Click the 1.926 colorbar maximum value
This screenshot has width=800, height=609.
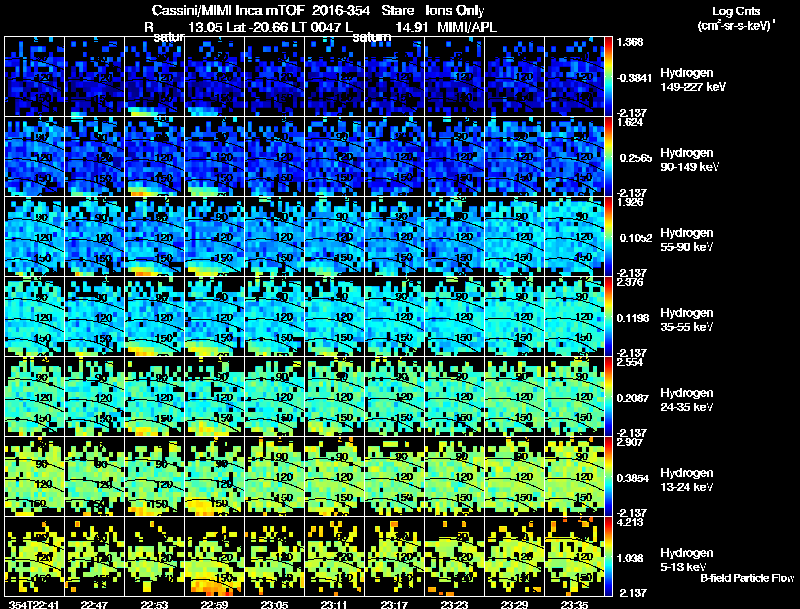click(630, 202)
